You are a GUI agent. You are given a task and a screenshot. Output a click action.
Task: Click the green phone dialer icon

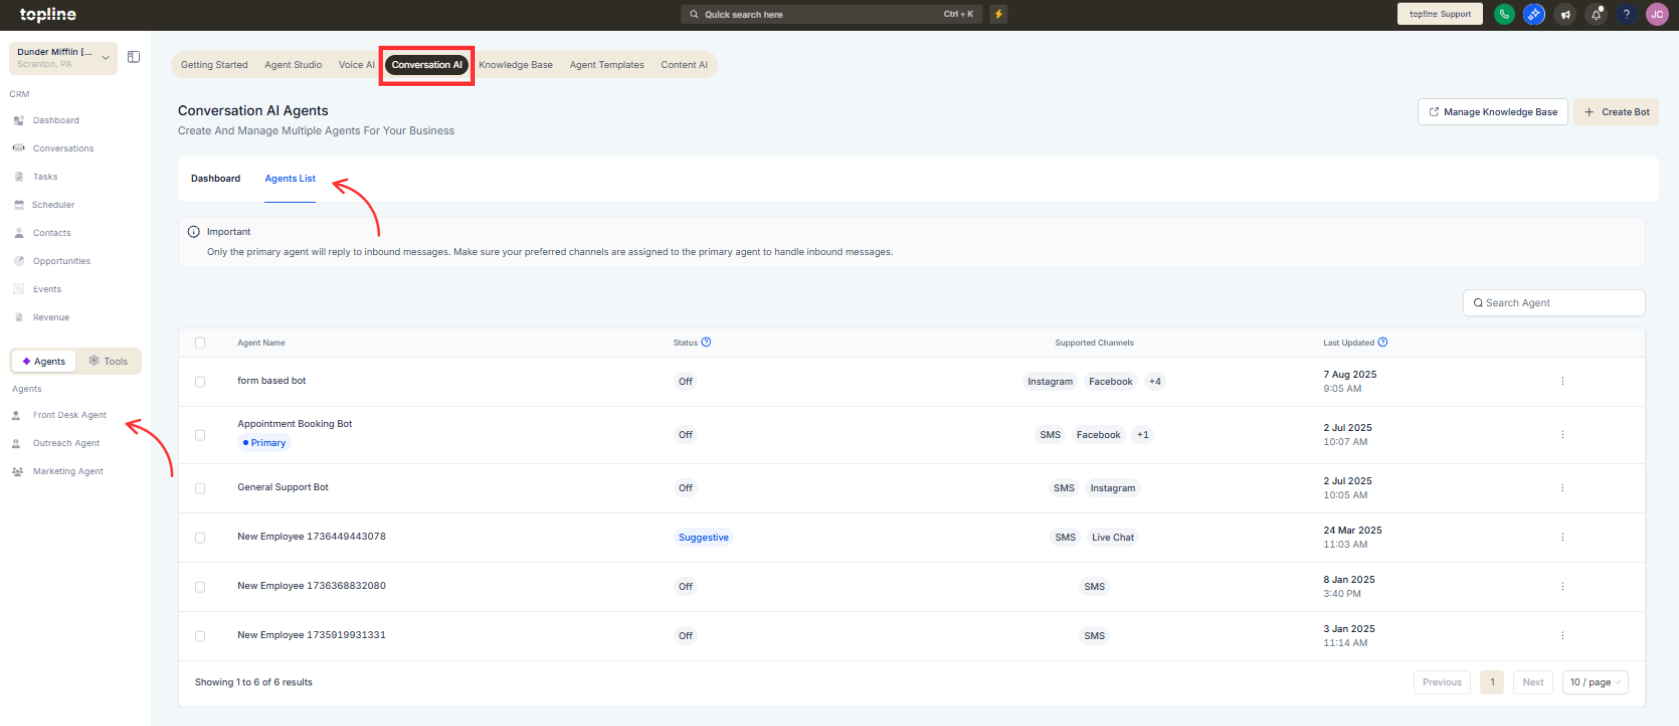(x=1504, y=14)
